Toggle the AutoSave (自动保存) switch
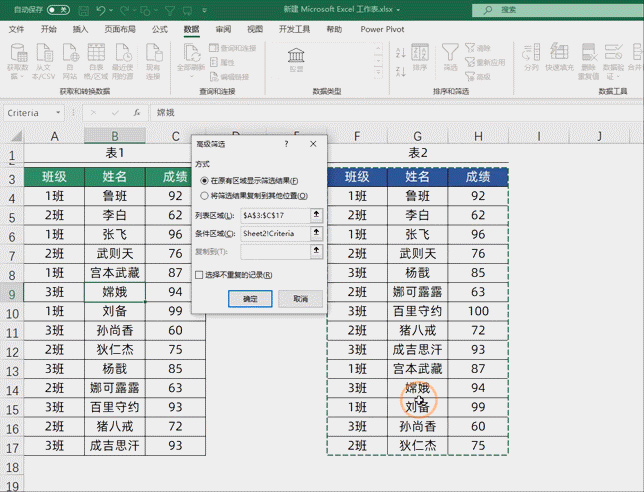 [58, 10]
